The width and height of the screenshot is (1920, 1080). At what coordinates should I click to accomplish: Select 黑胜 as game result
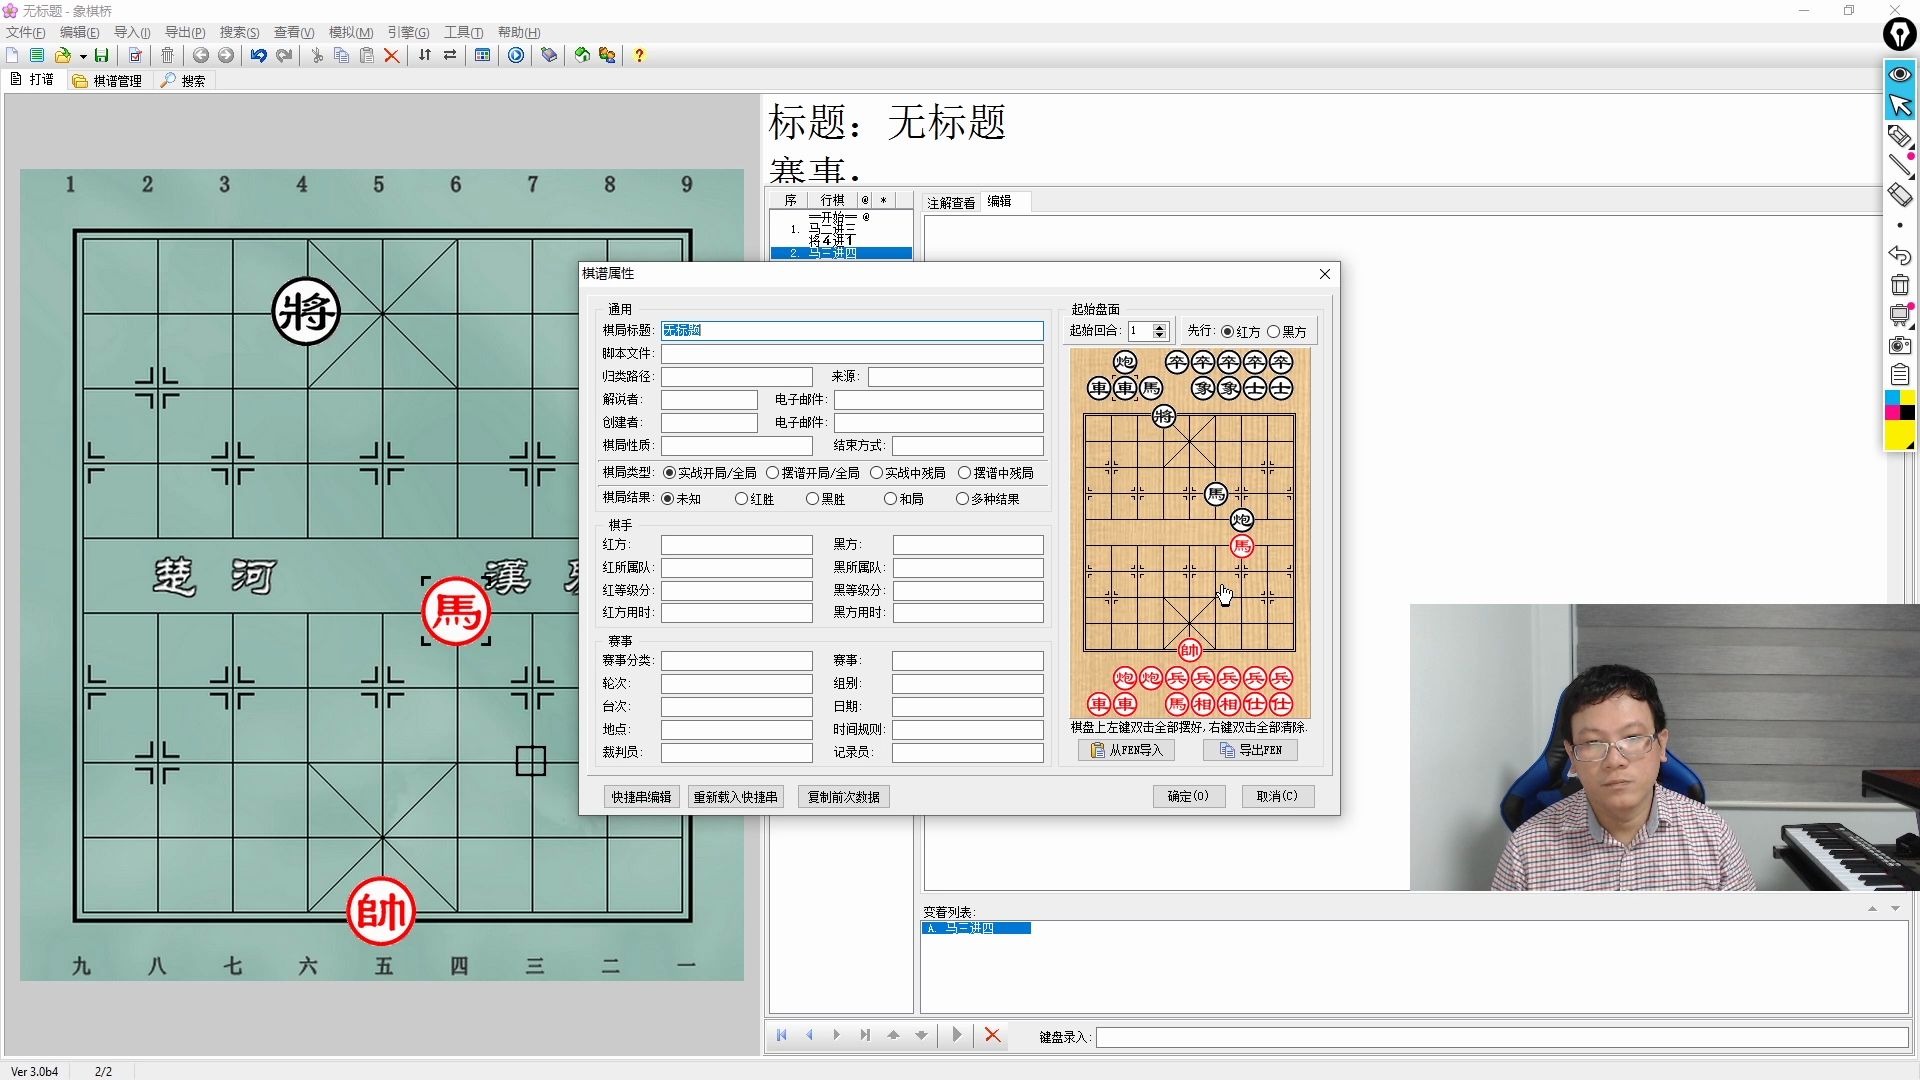click(826, 499)
